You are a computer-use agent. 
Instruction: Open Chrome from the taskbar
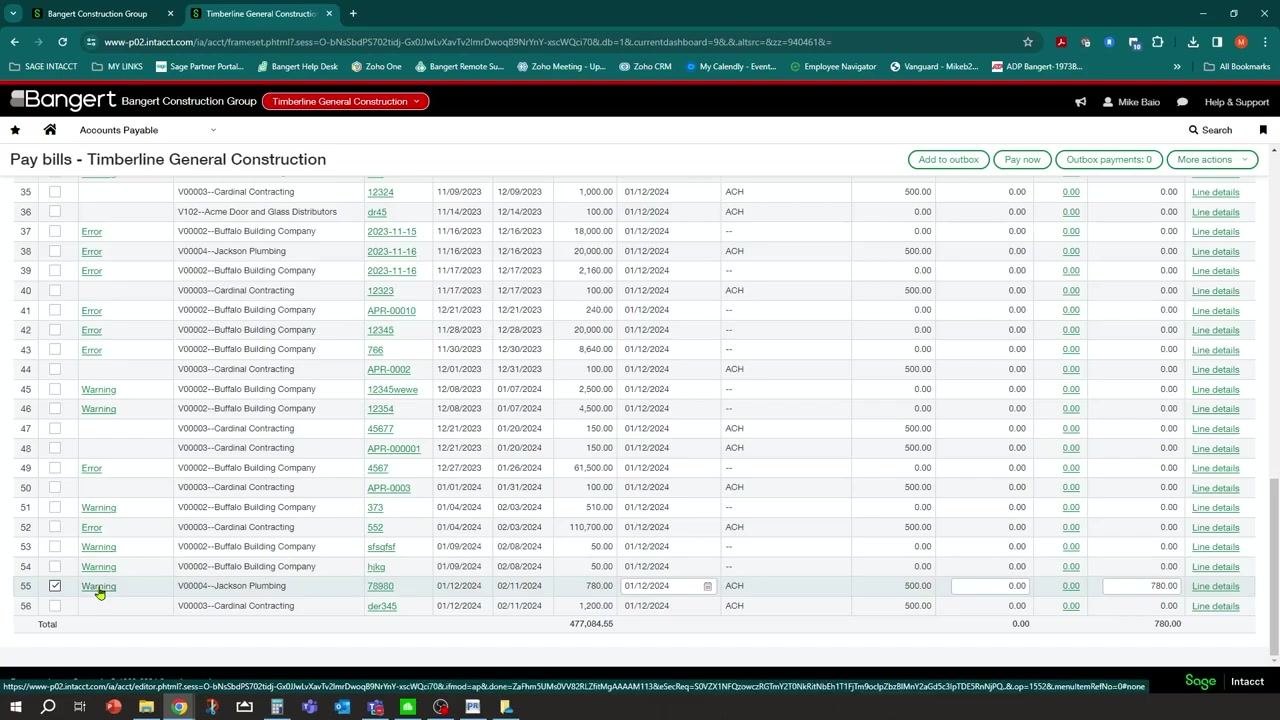click(179, 707)
